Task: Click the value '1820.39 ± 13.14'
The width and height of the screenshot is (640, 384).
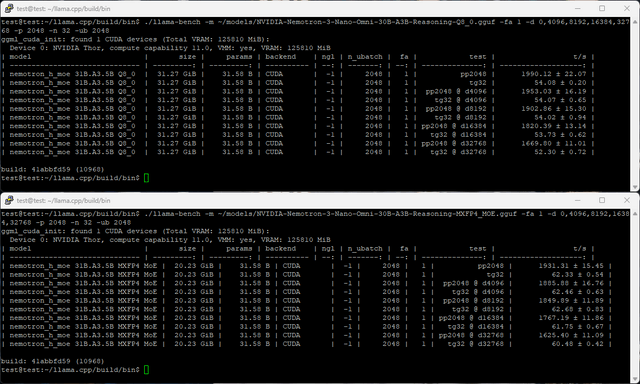Action: 553,126
